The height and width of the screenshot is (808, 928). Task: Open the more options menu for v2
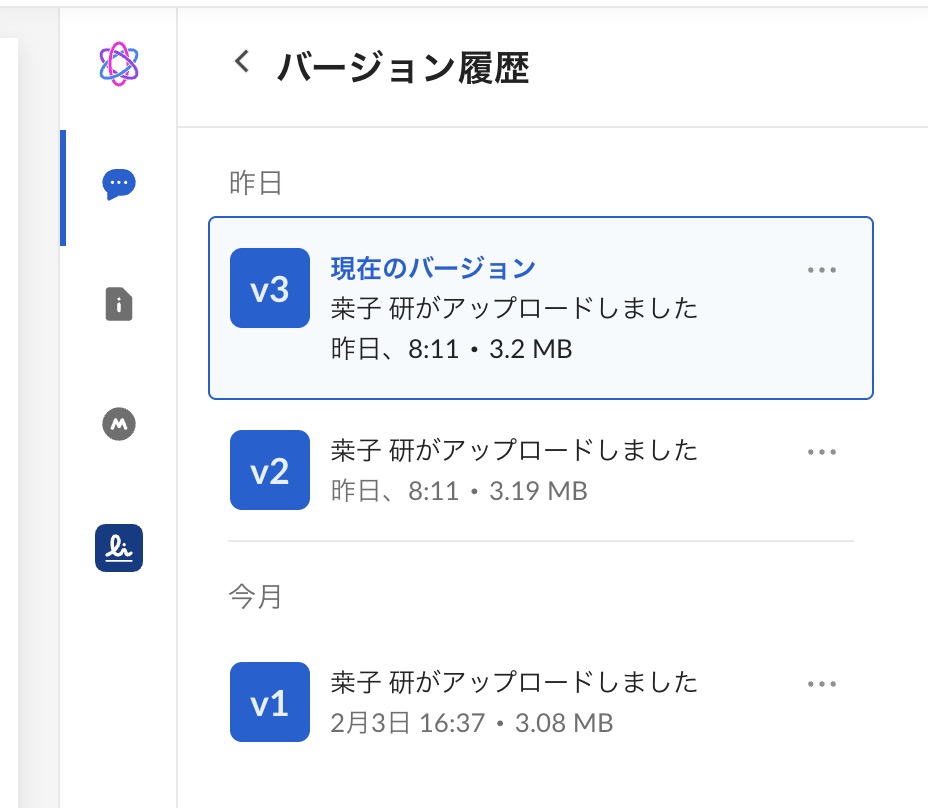(x=821, y=452)
